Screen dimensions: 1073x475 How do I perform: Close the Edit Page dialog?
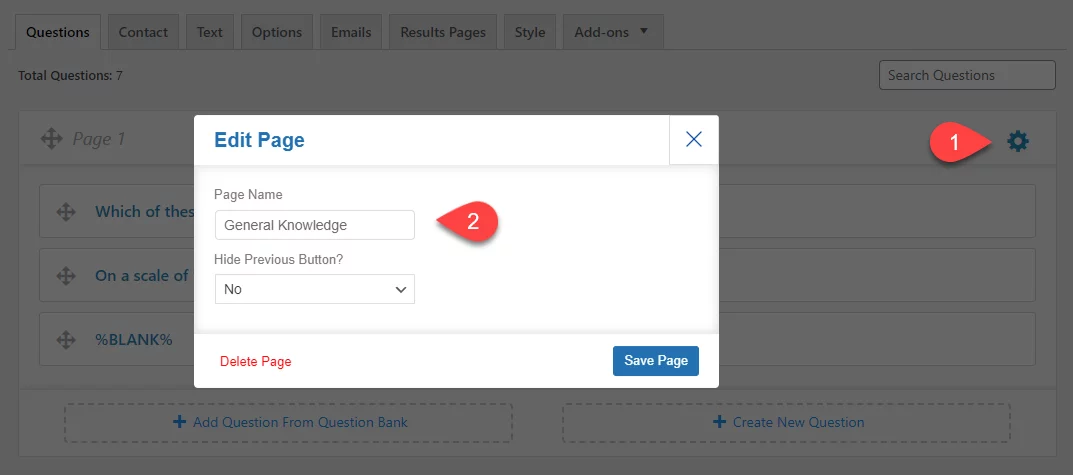tap(694, 140)
